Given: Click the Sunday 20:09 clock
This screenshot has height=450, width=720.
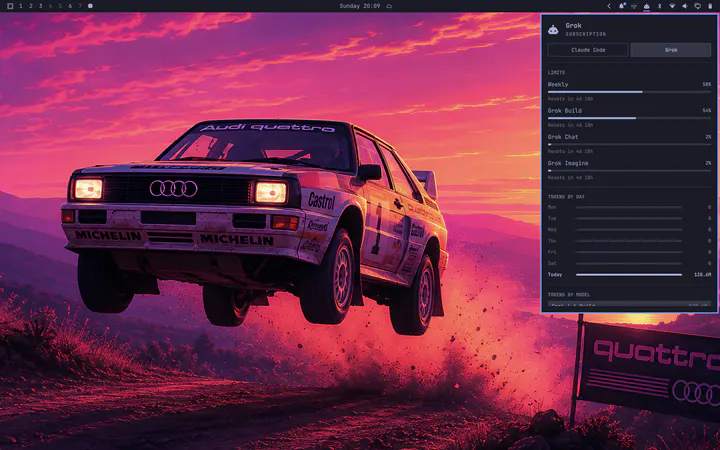Looking at the screenshot, I should 360,6.
